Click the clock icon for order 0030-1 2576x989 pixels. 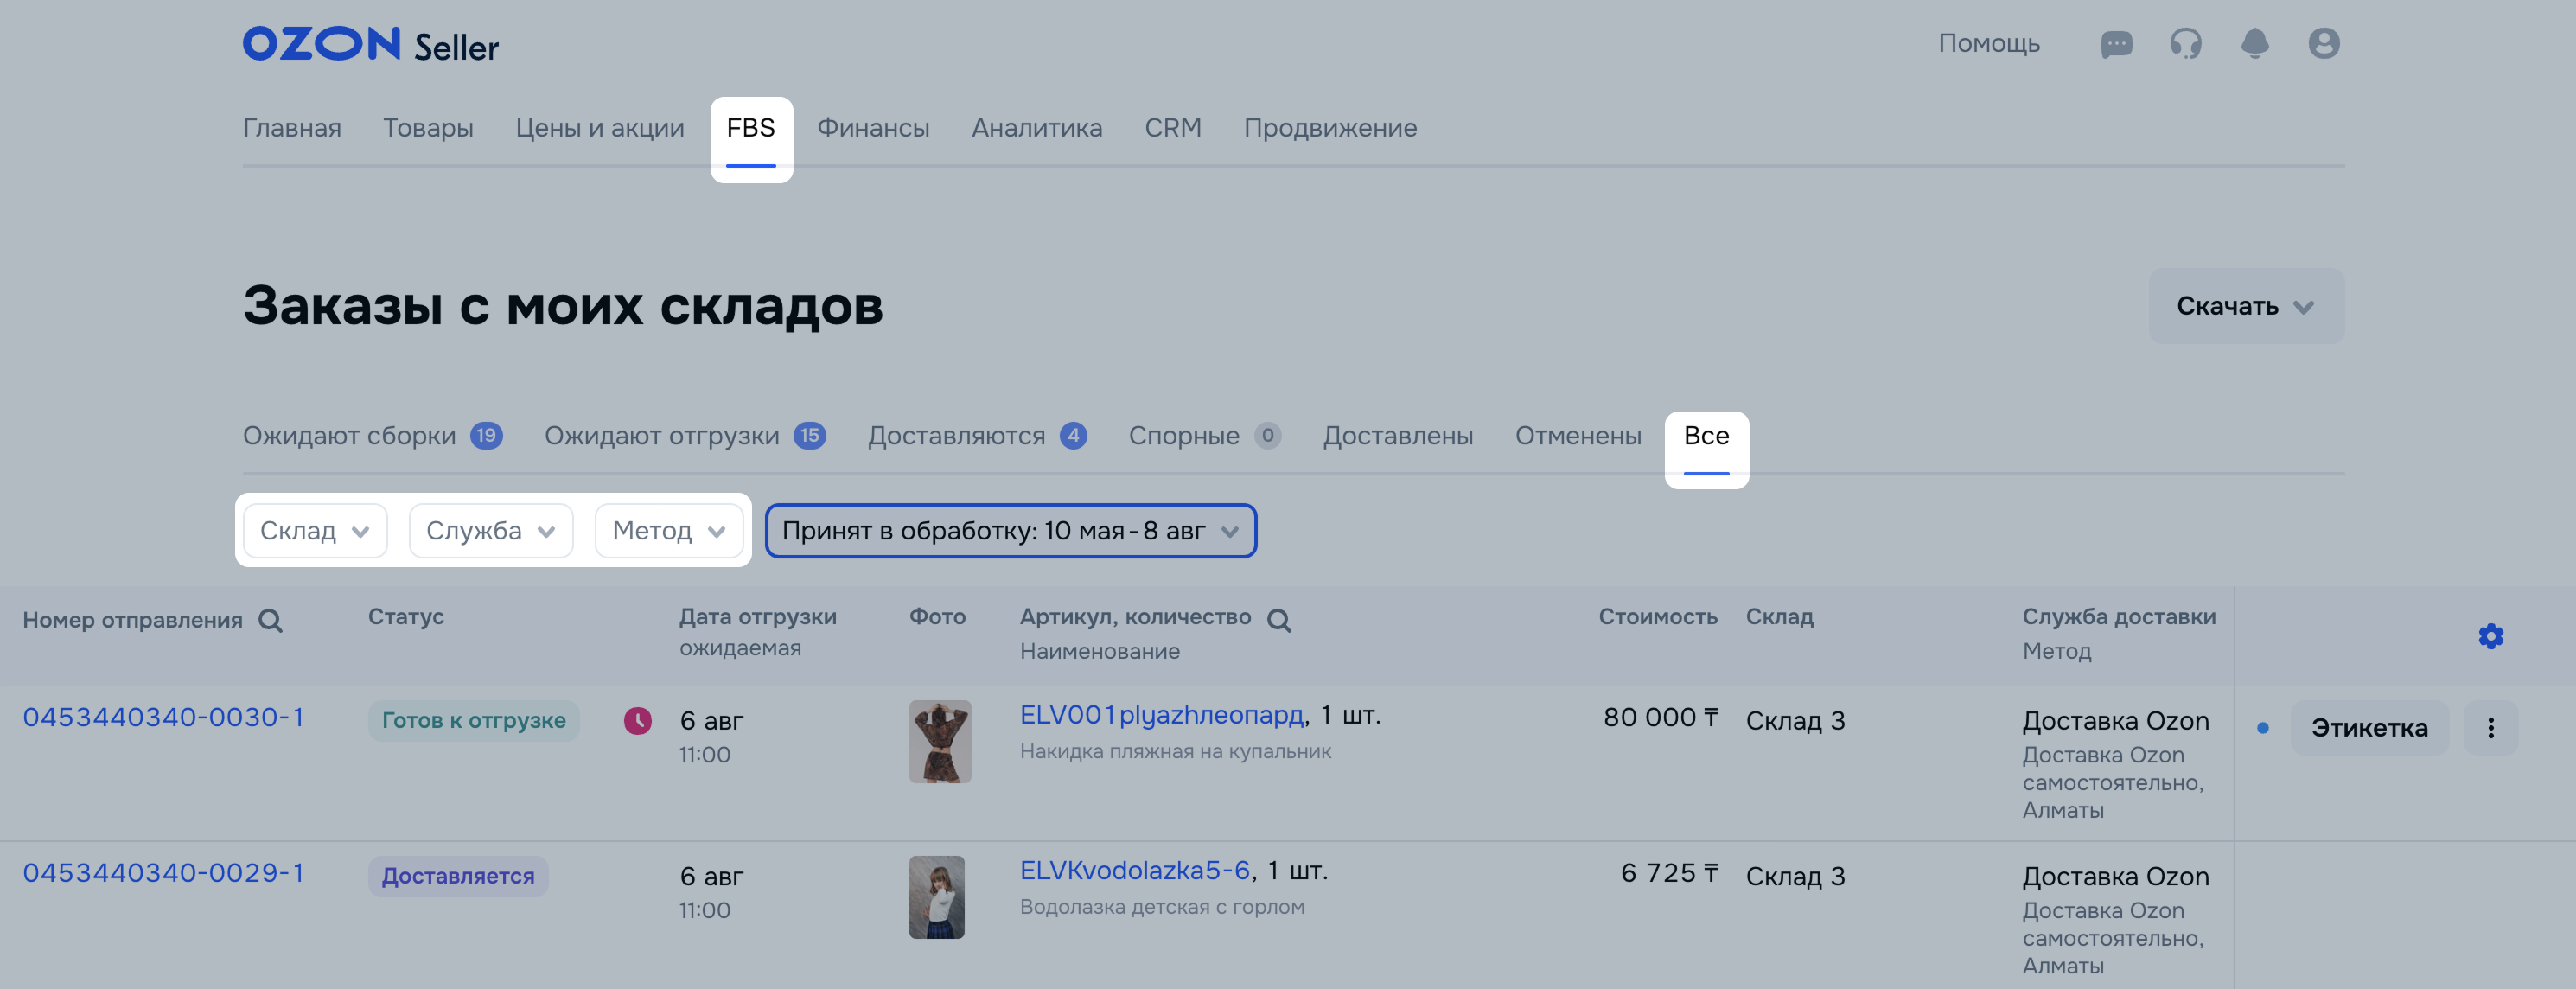tap(637, 720)
